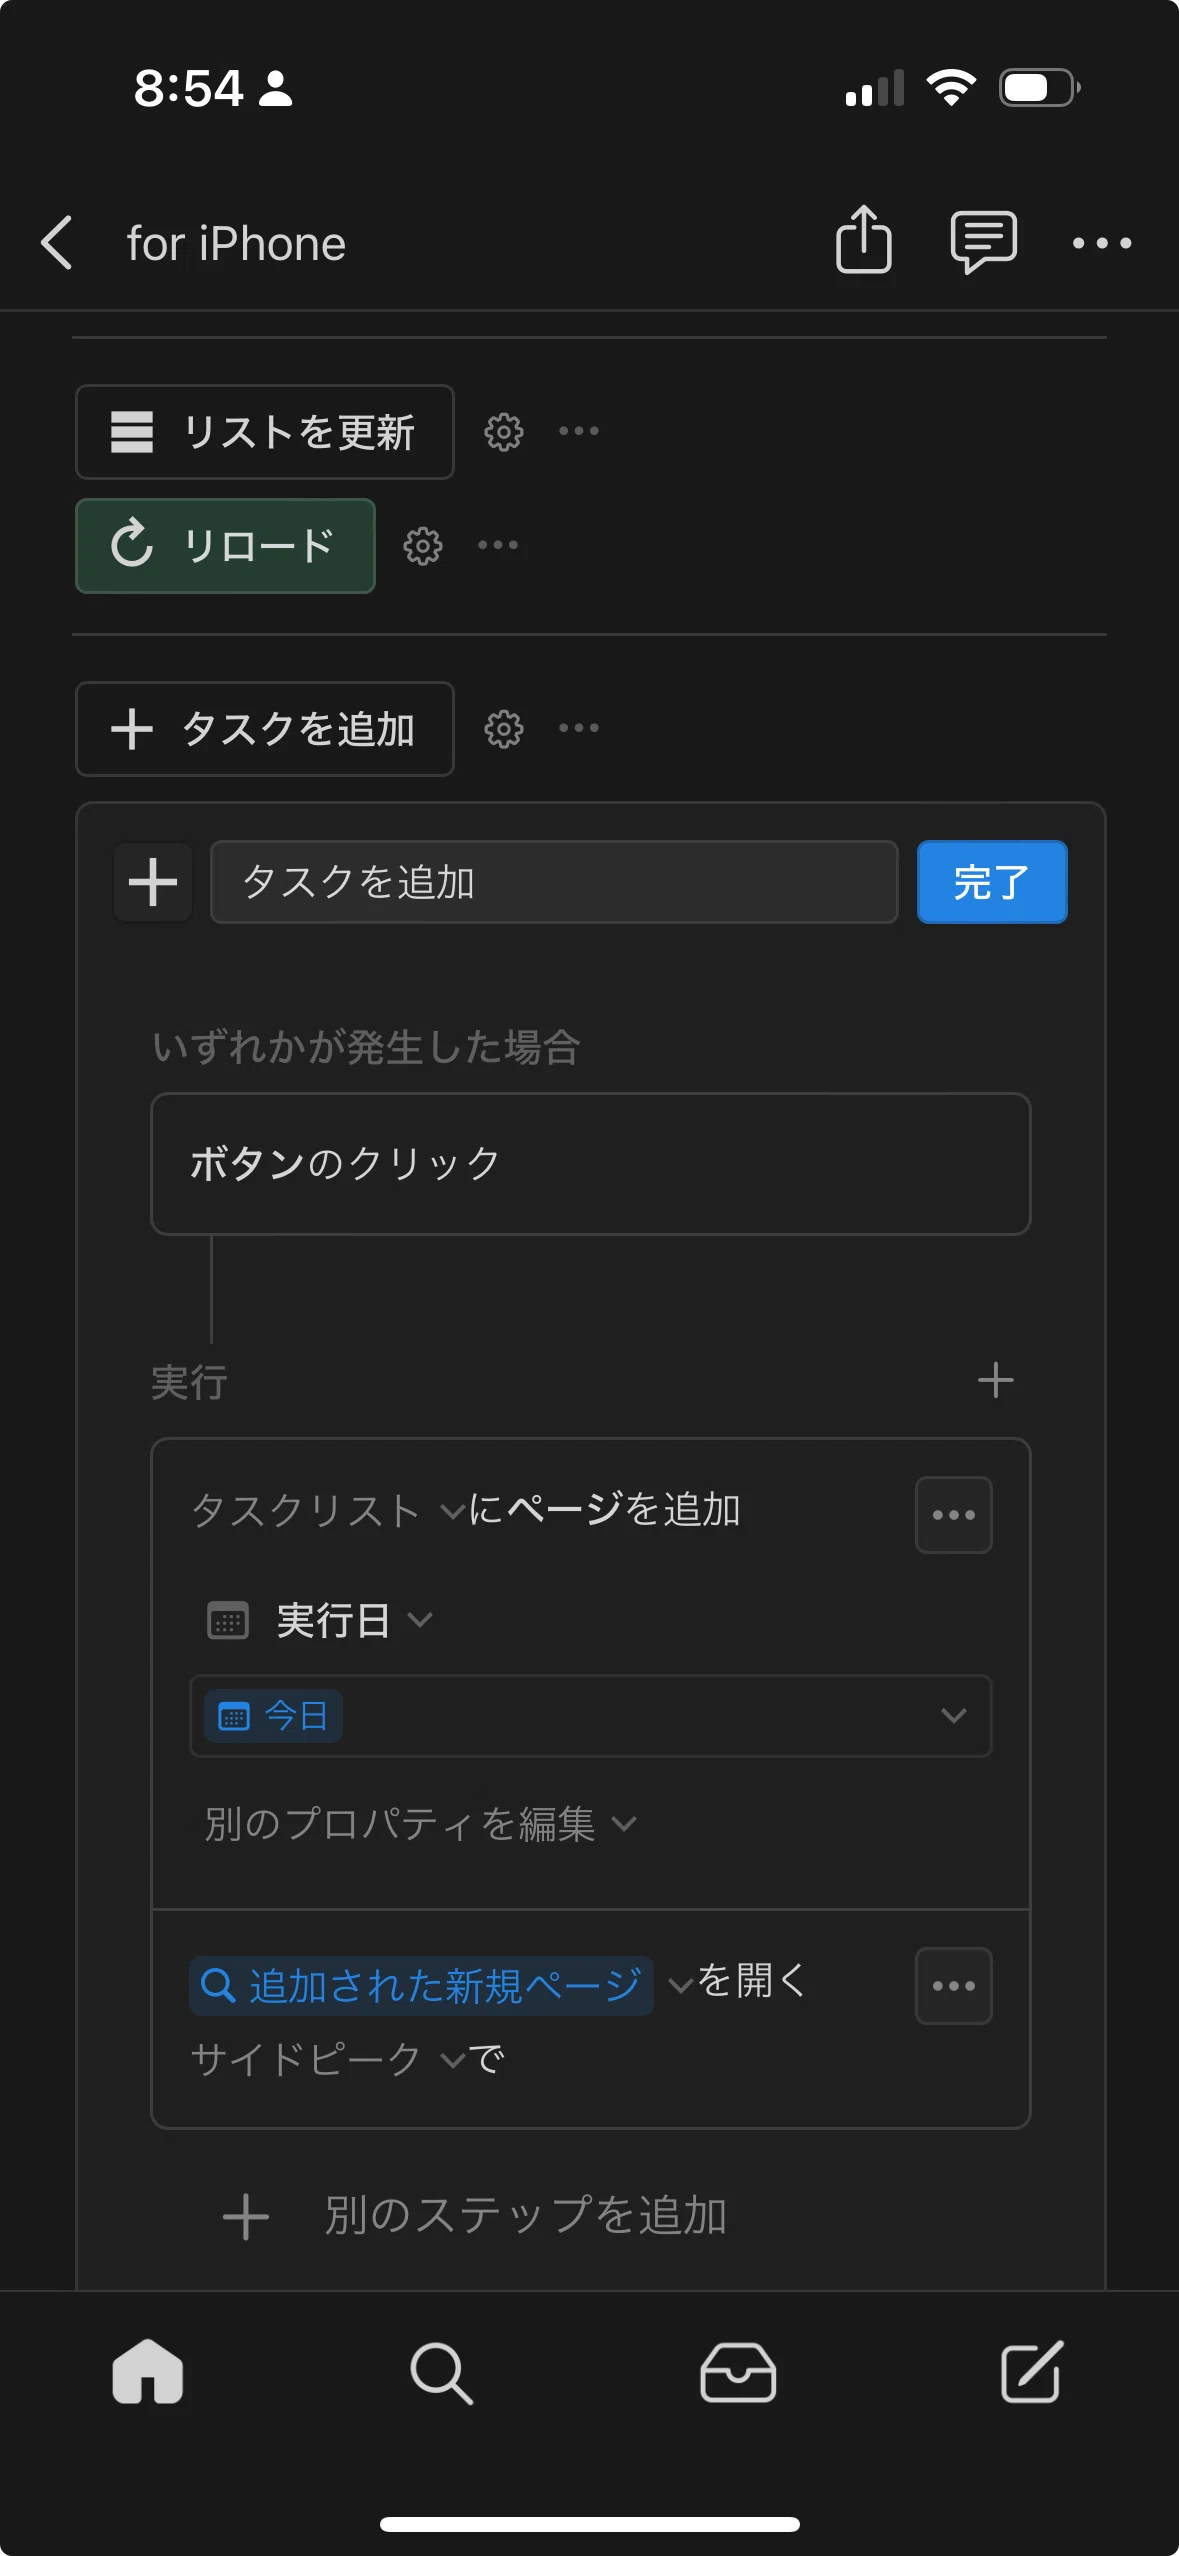Open settings gear next to リストを更新

pyautogui.click(x=503, y=432)
